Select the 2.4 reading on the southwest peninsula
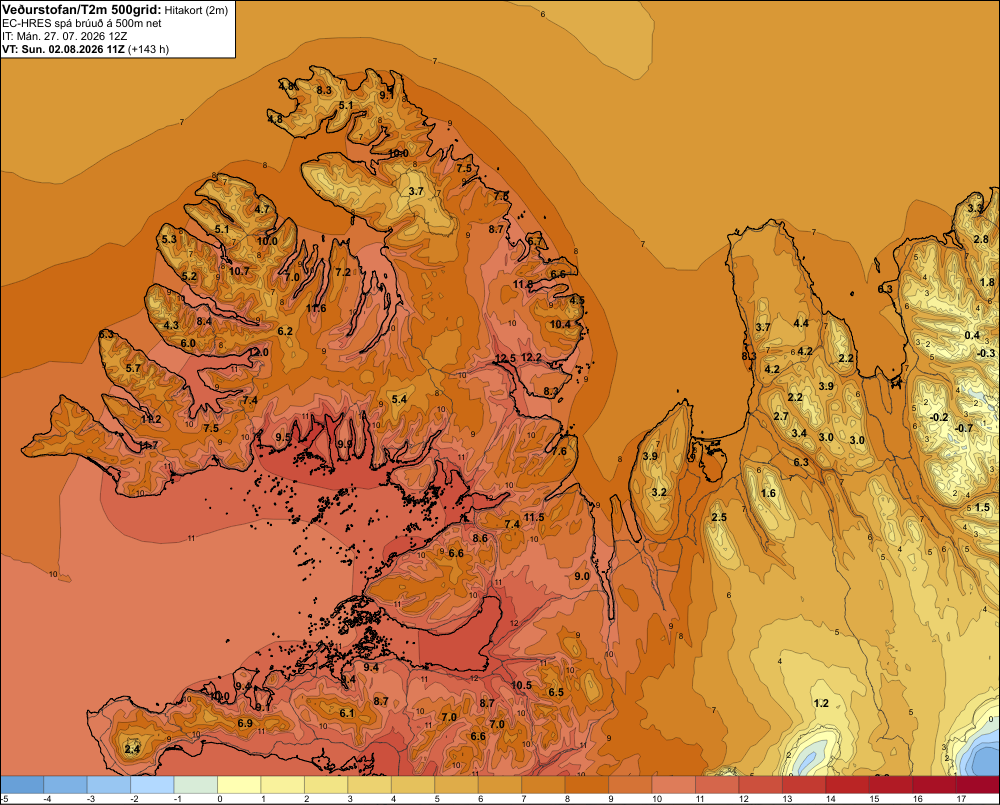Viewport: 1000px width, 805px height. pyautogui.click(x=132, y=749)
